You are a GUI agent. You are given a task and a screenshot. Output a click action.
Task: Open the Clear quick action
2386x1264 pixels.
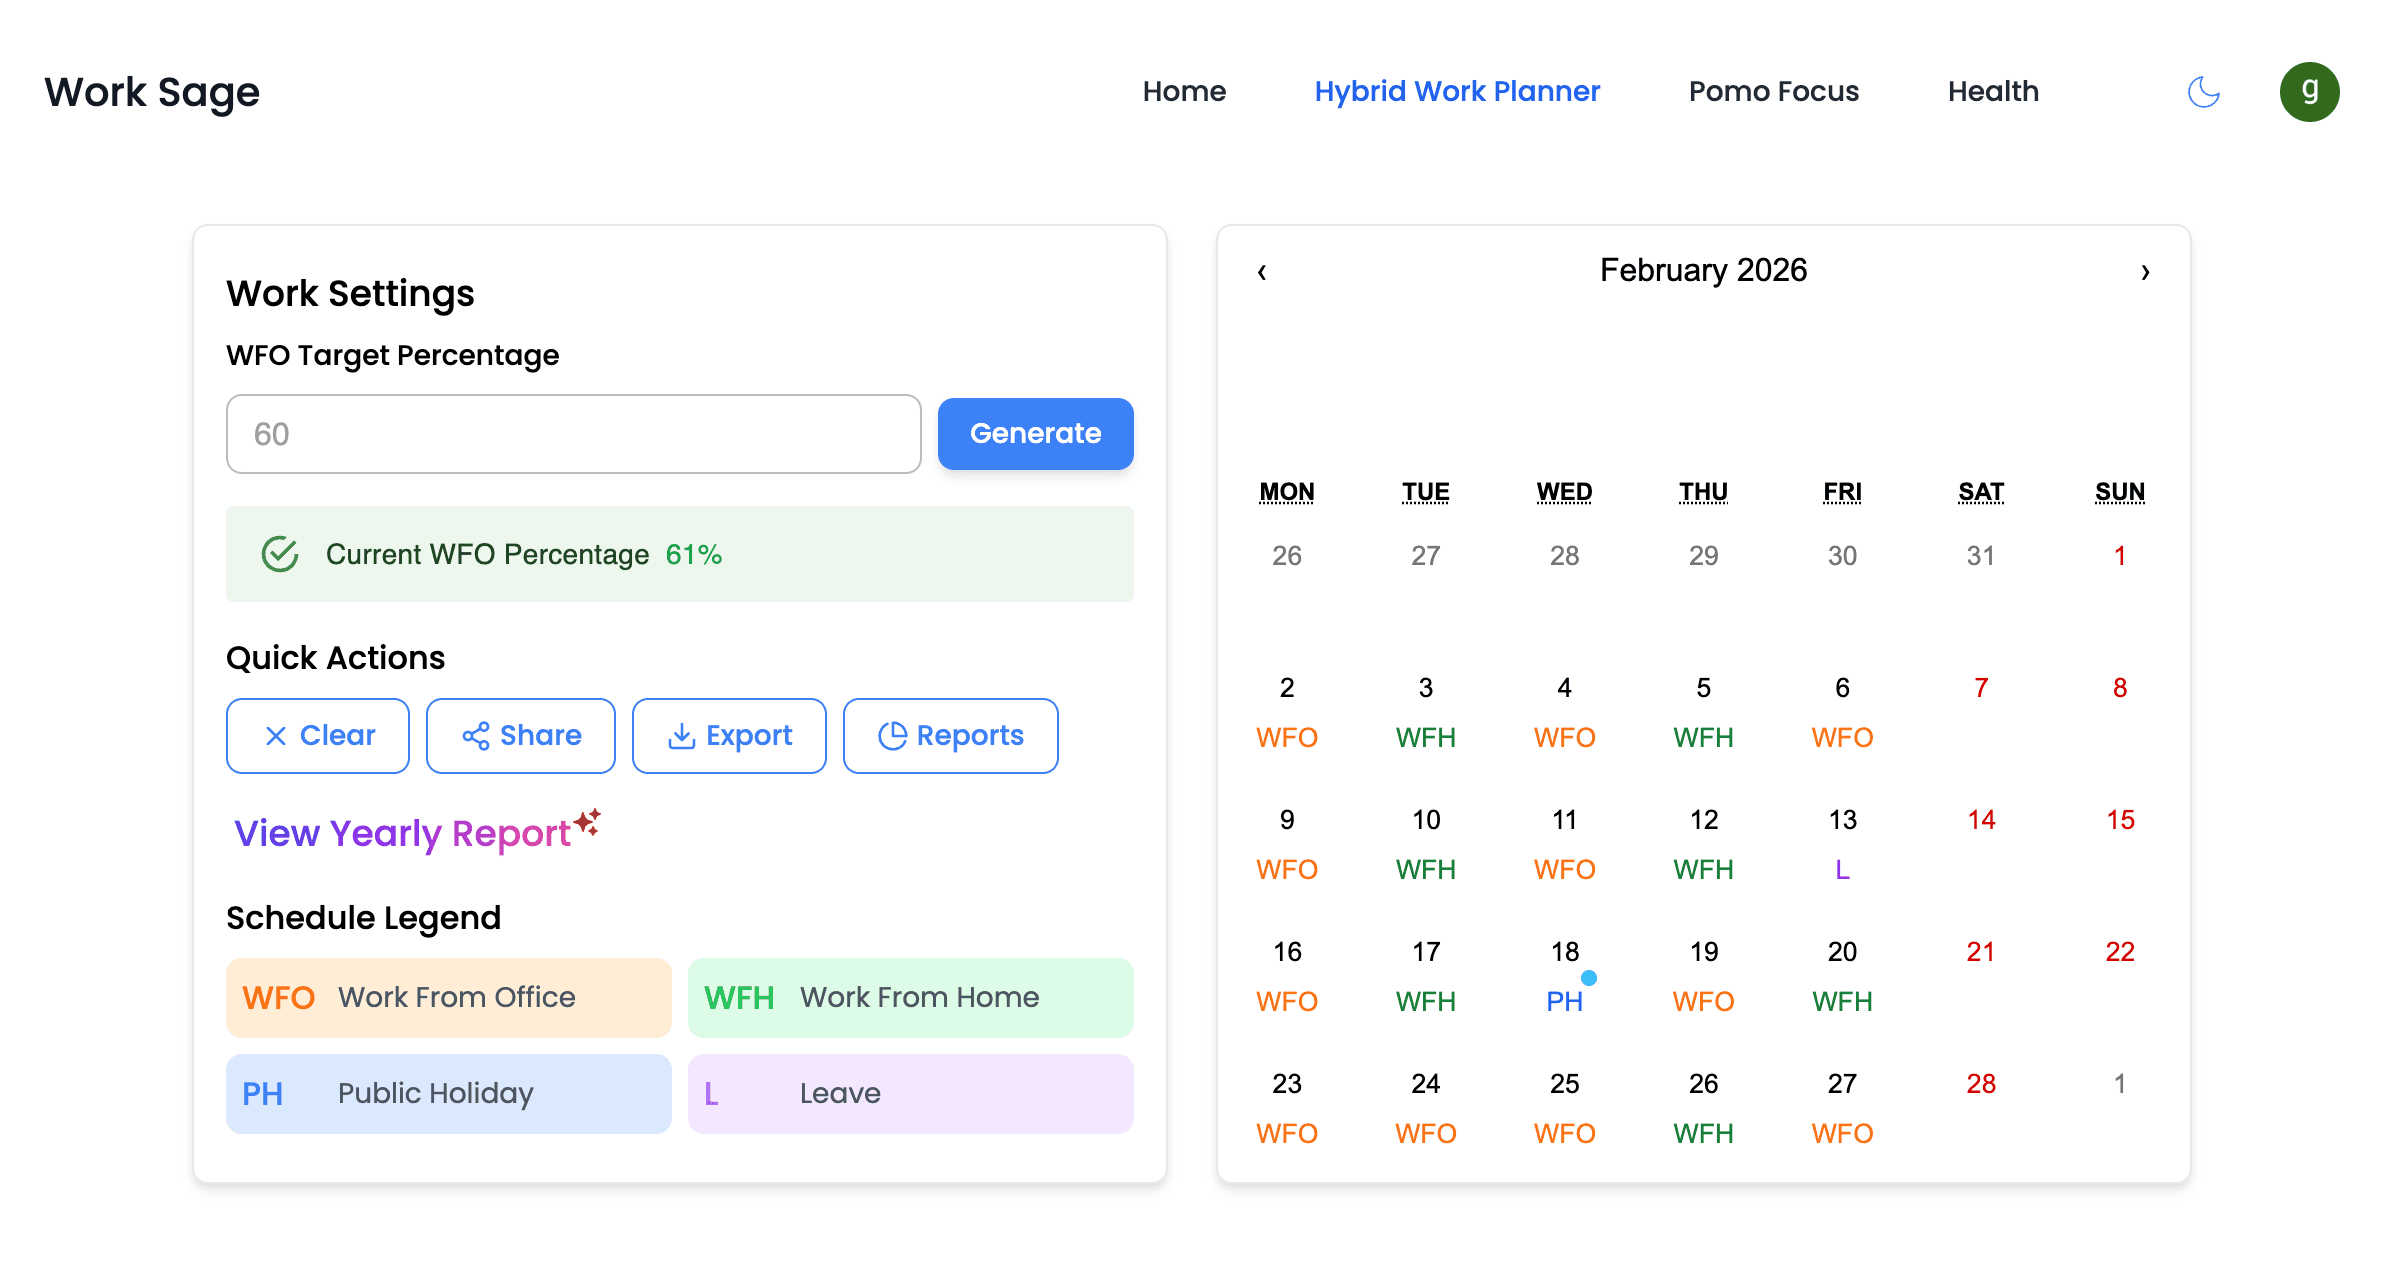[x=317, y=735]
